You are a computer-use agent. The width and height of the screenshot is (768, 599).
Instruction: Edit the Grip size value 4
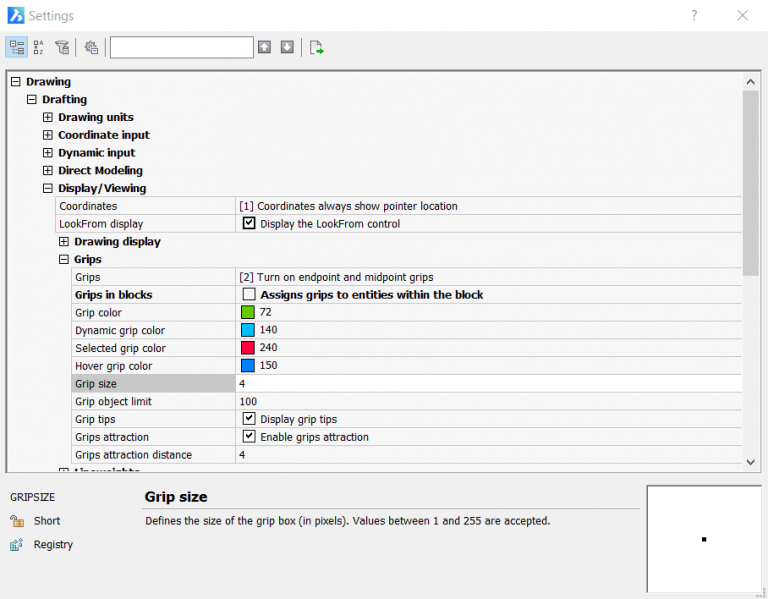tap(489, 383)
